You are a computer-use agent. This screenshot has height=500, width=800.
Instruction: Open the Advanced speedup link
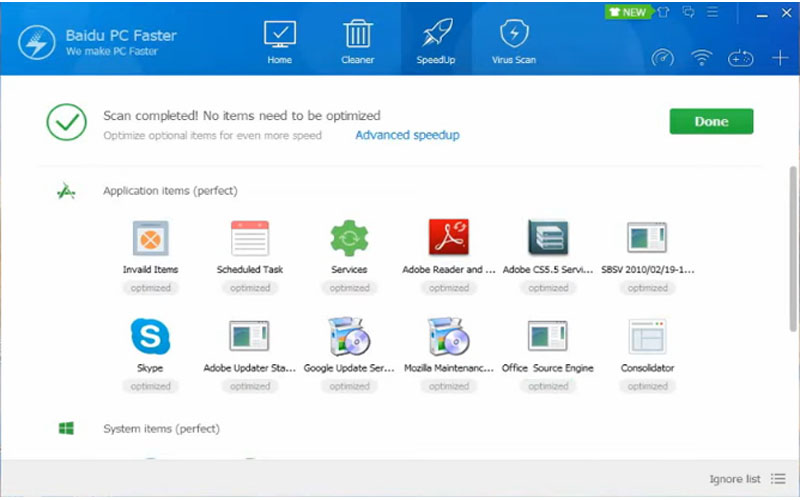pos(407,135)
